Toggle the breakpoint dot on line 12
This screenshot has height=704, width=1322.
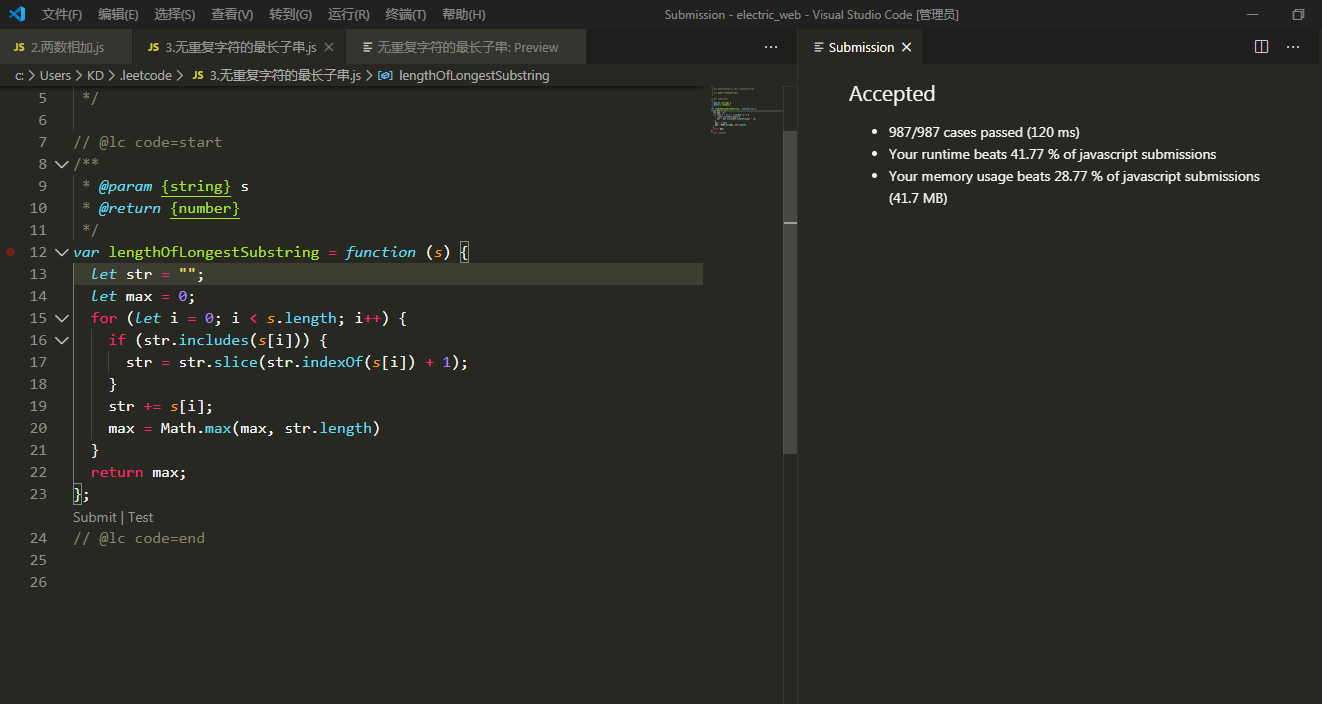coord(10,252)
